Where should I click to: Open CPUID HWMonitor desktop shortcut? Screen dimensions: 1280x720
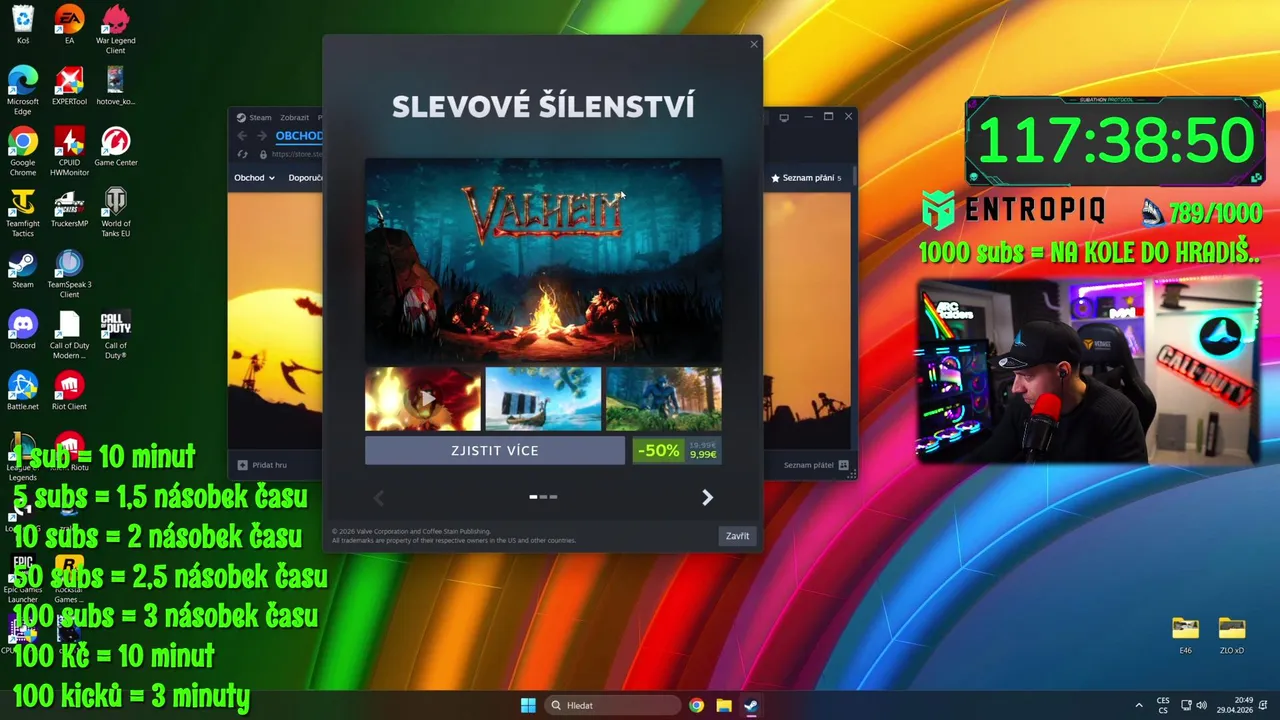point(69,152)
